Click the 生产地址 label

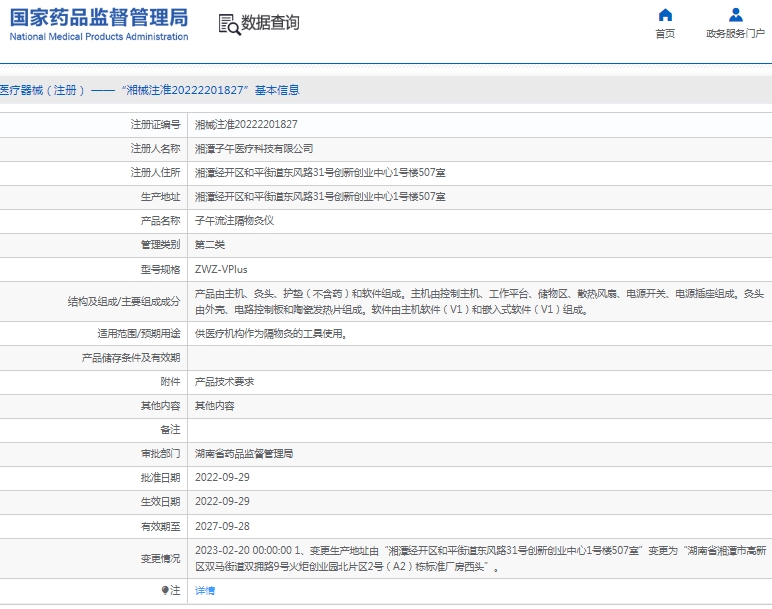pyautogui.click(x=161, y=197)
